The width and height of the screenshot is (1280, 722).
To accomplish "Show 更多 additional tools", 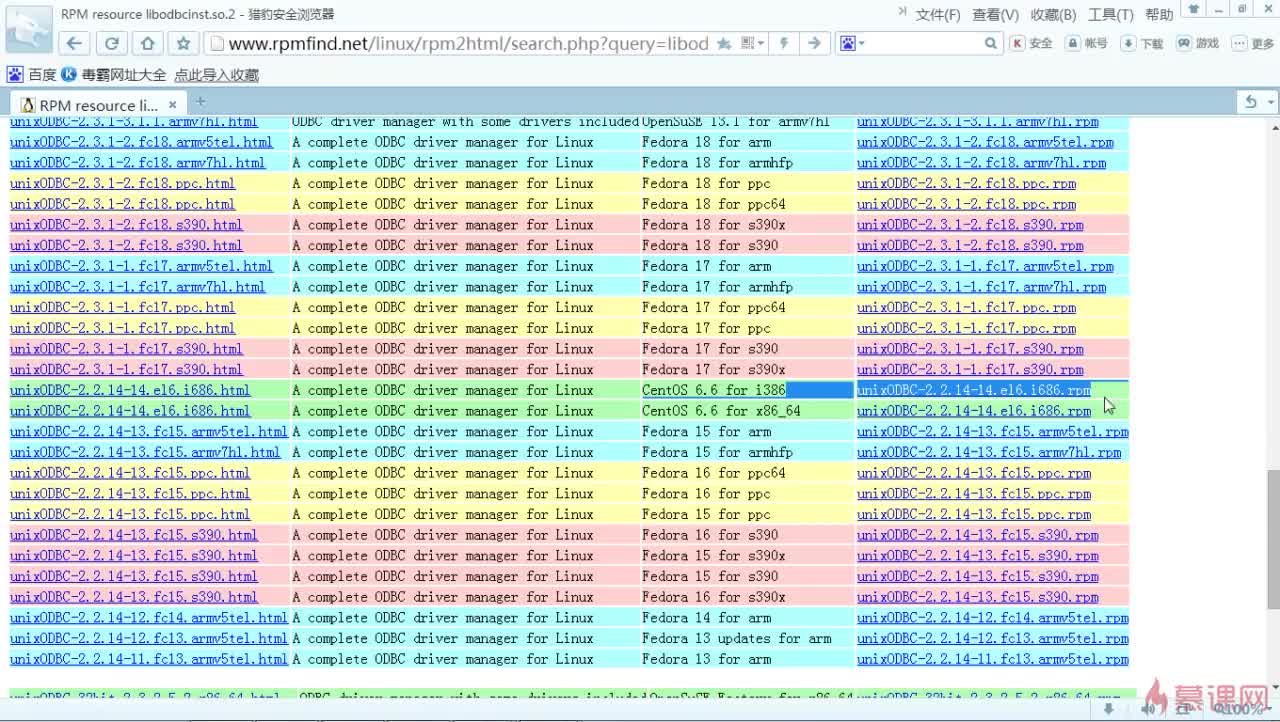I will 1254,43.
